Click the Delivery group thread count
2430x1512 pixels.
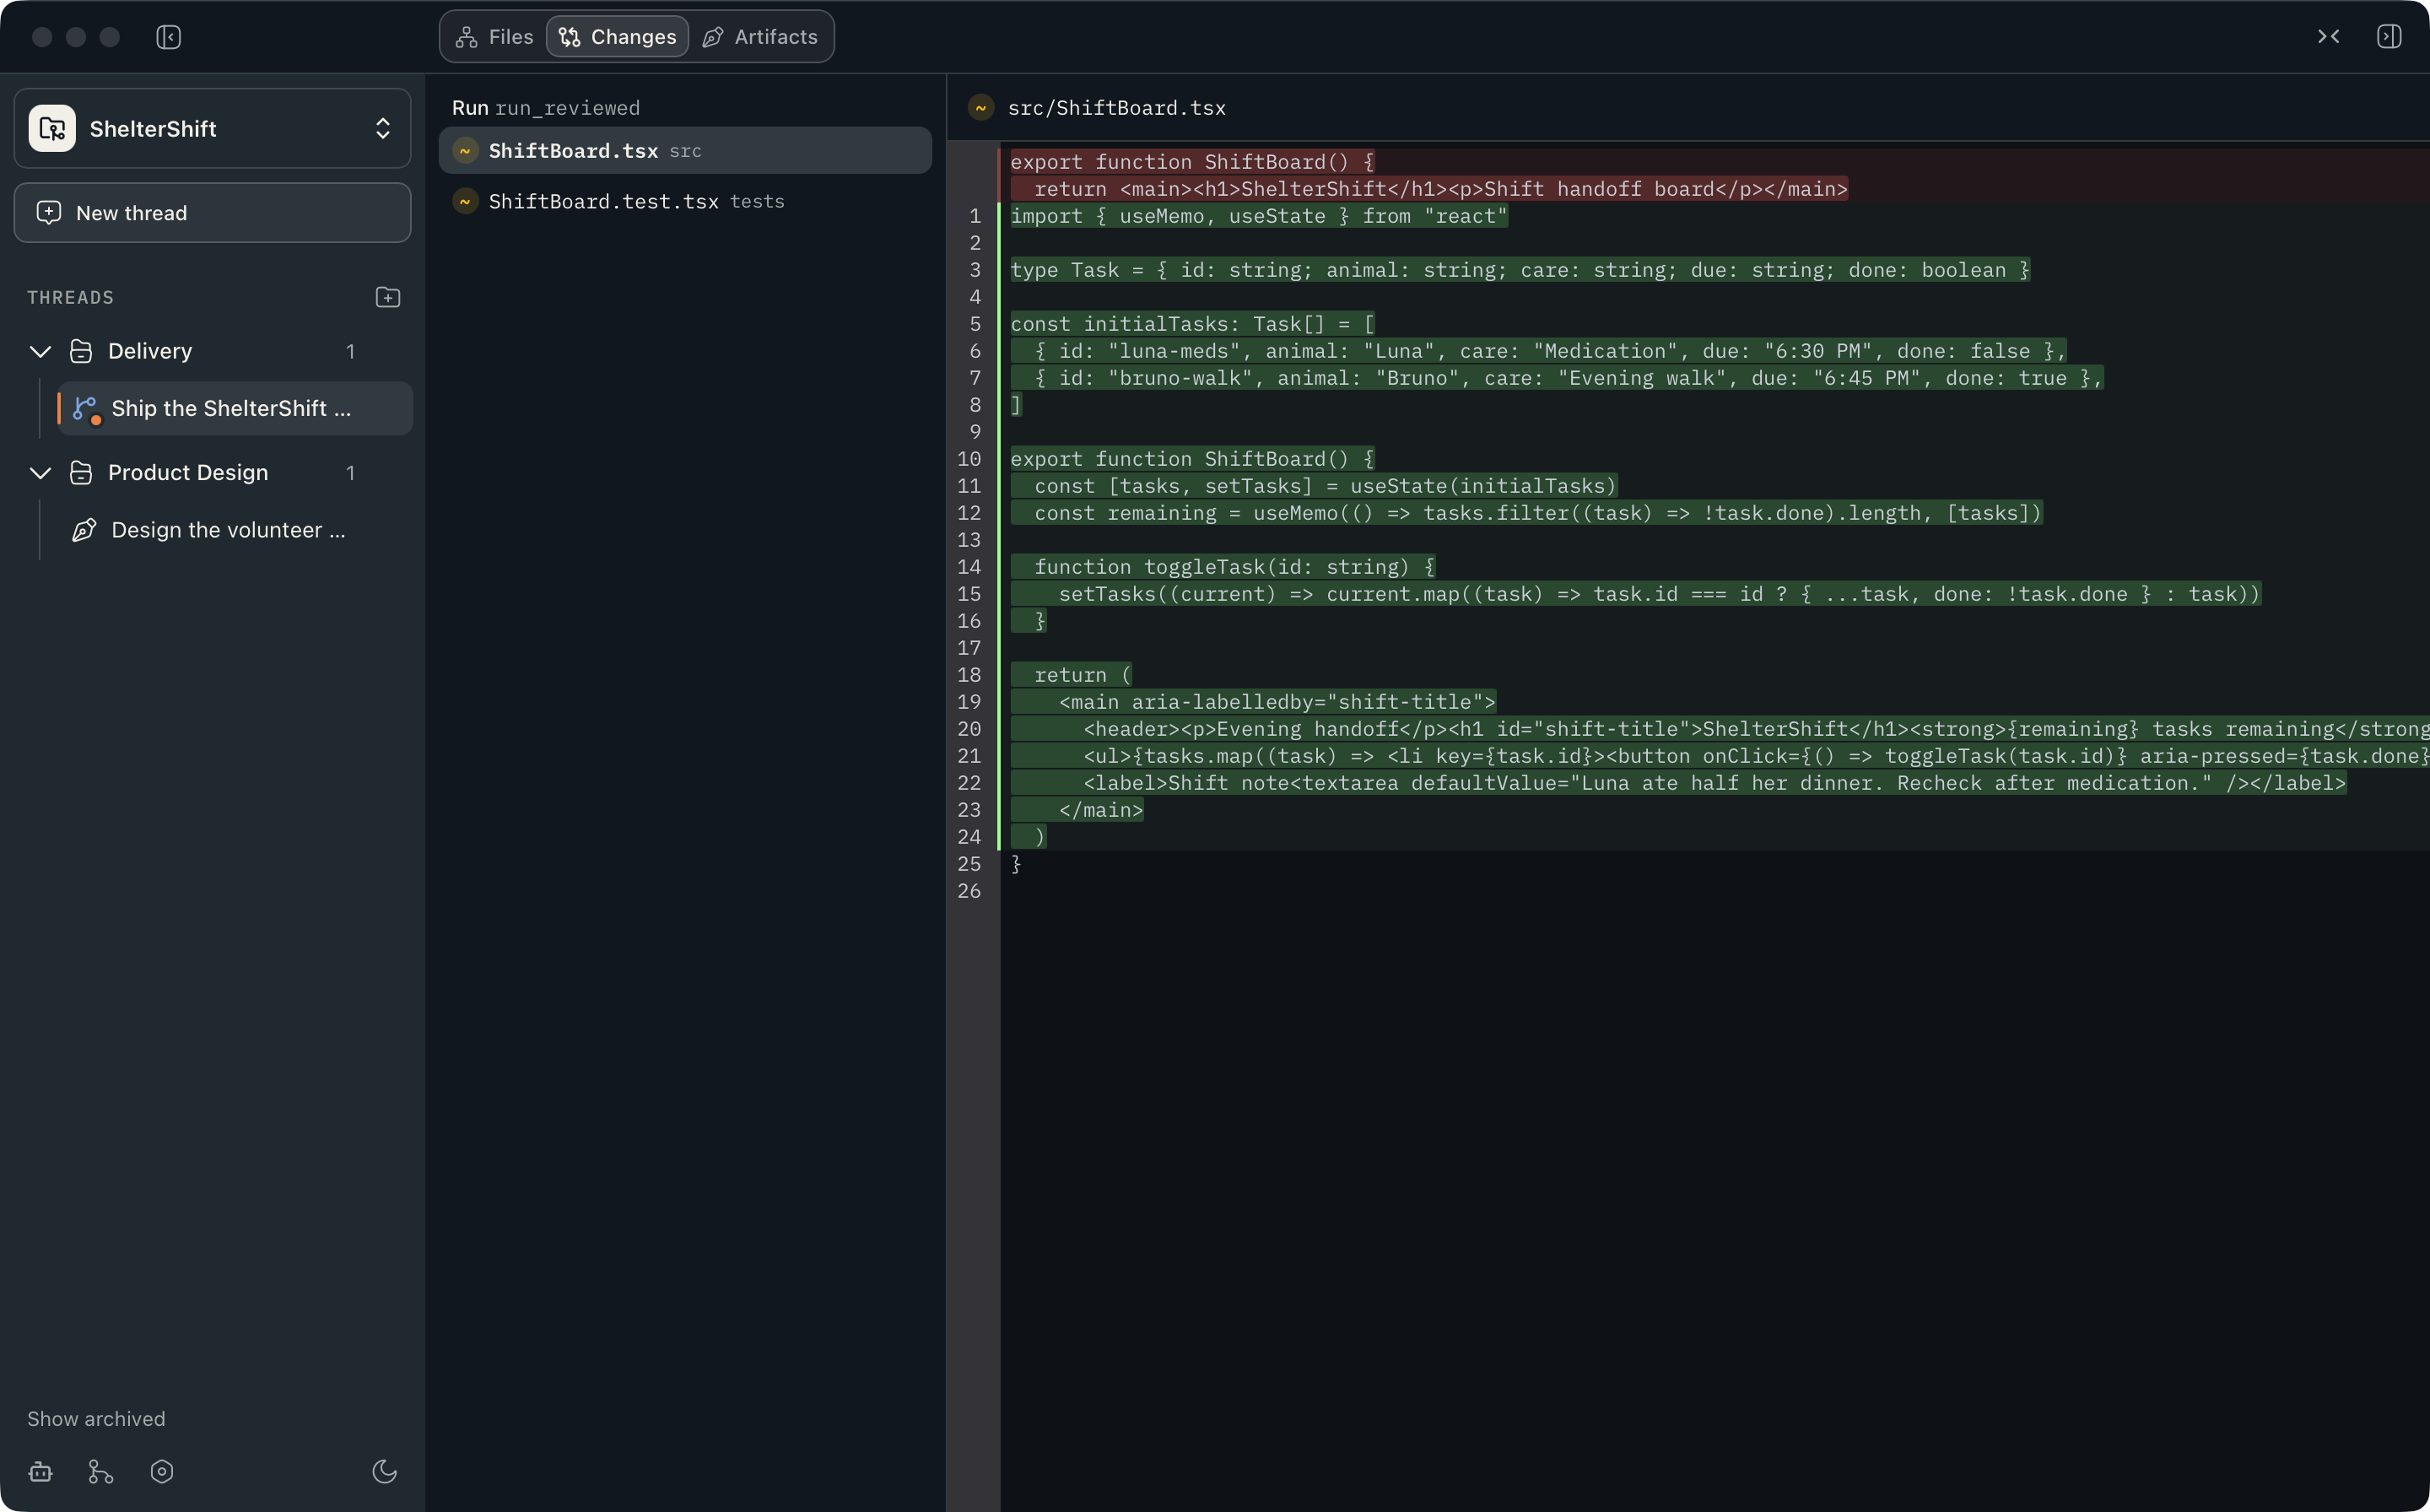pyautogui.click(x=351, y=351)
